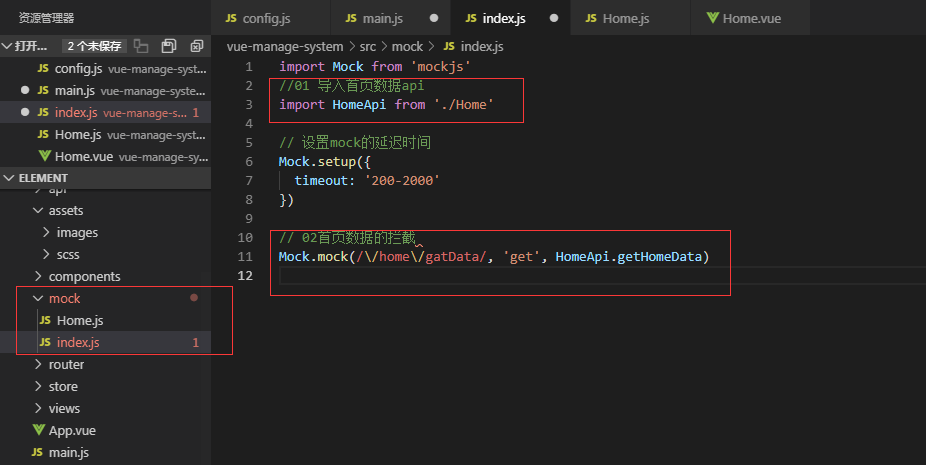The height and width of the screenshot is (465, 926).
Task: Collapse the assets folder
Action: [38, 210]
